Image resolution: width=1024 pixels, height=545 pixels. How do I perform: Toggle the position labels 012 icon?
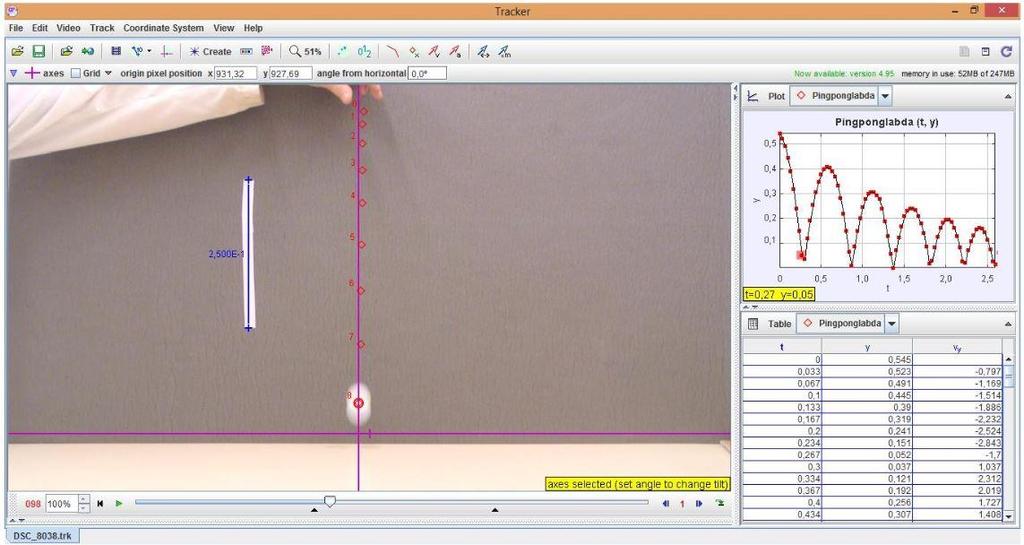click(x=364, y=51)
